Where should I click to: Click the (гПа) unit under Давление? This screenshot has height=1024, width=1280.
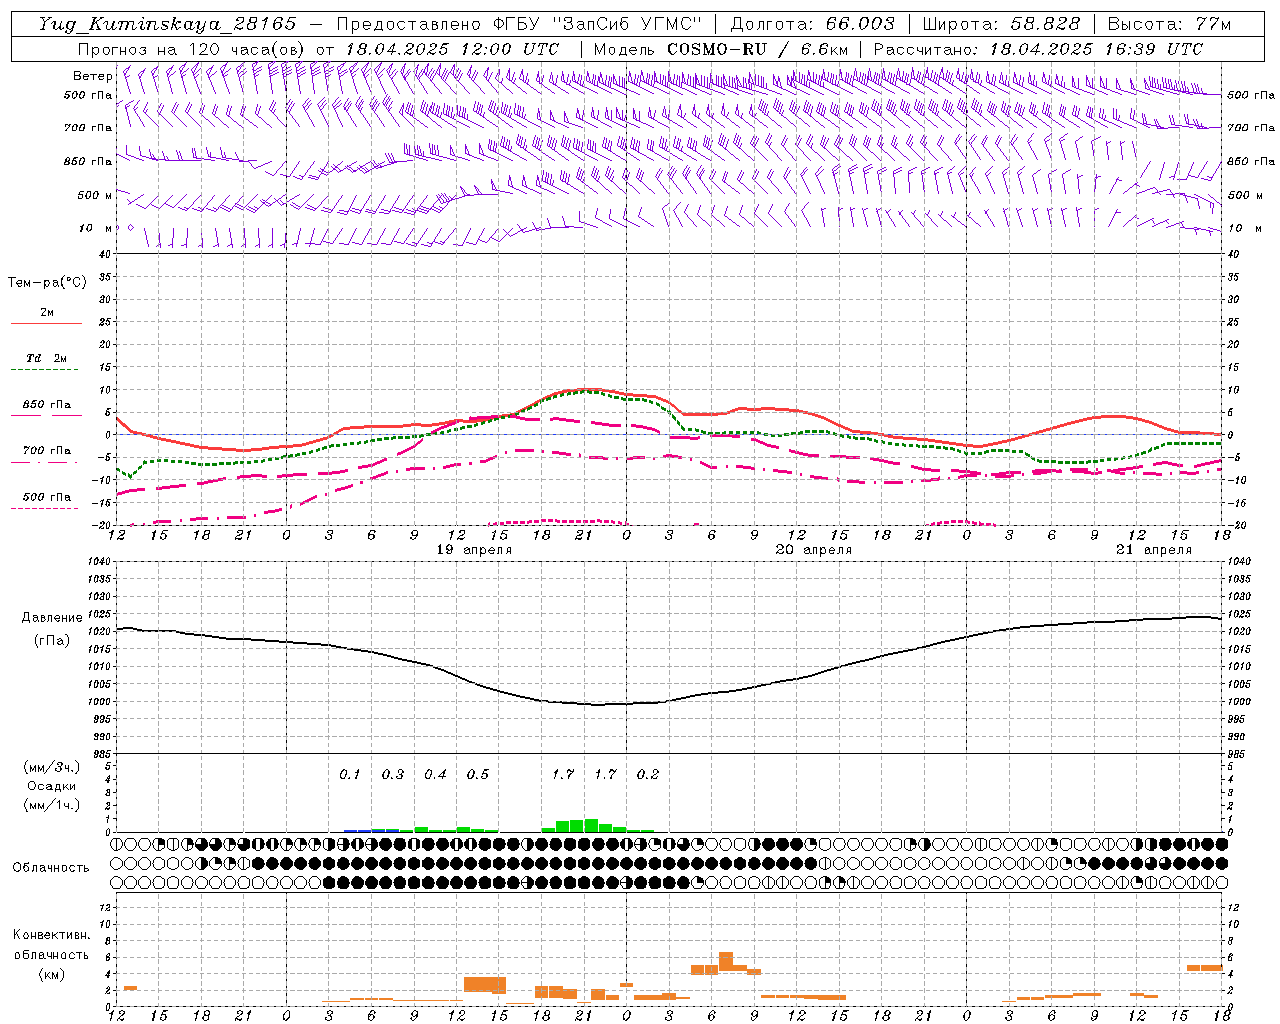52,641
